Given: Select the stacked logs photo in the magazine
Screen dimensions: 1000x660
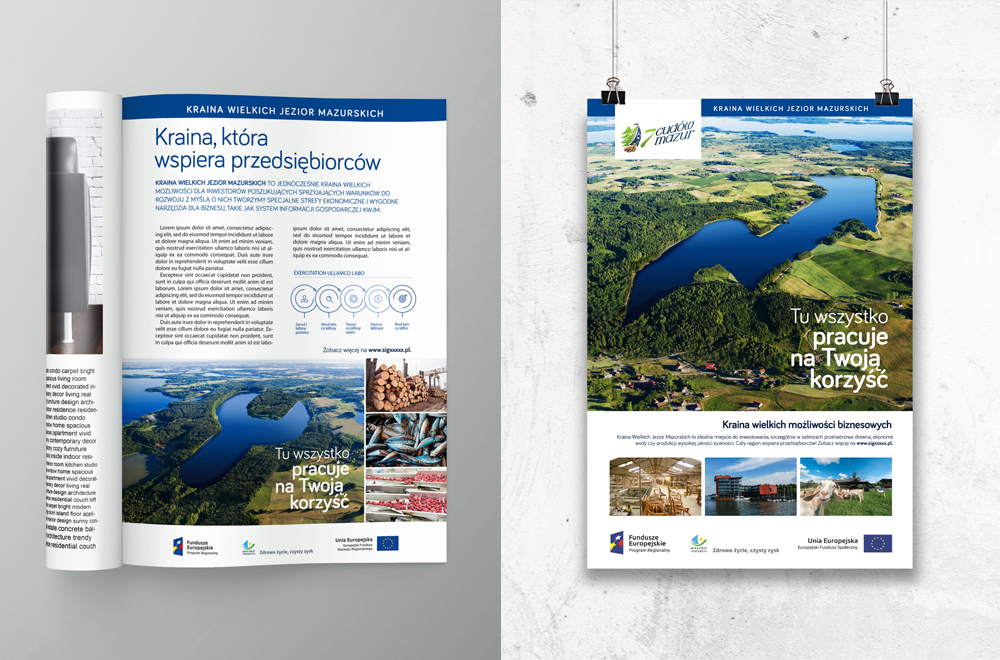Looking at the screenshot, I should pyautogui.click(x=406, y=385).
